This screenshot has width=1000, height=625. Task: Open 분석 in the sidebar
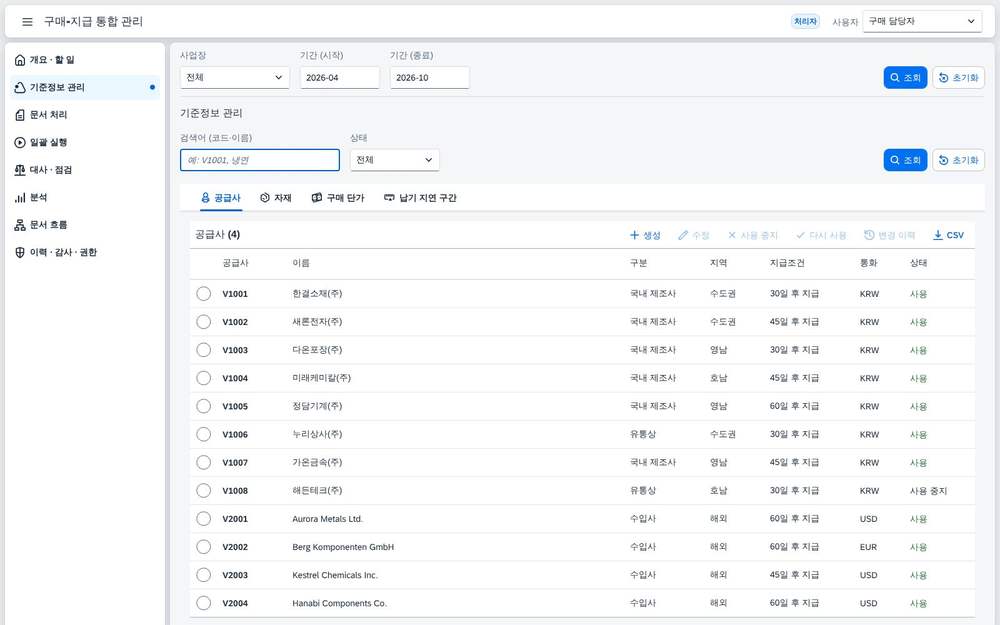85,197
